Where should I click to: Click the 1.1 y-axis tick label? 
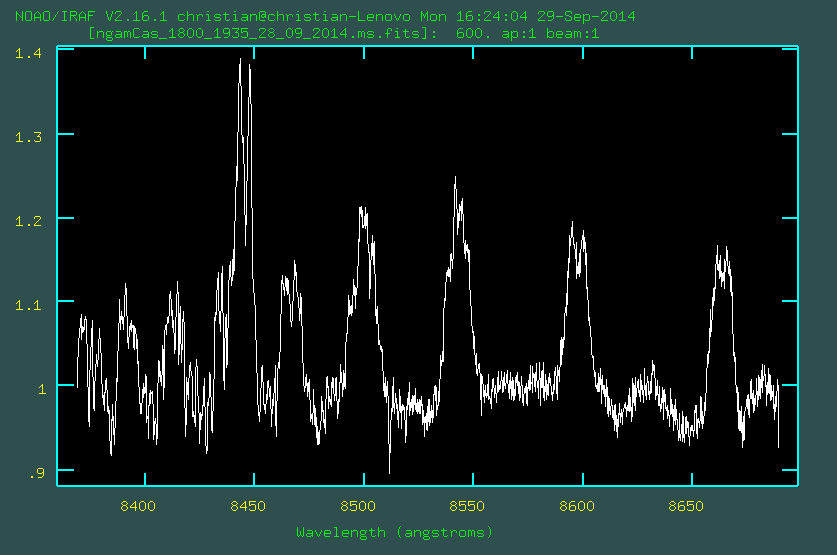click(28, 303)
